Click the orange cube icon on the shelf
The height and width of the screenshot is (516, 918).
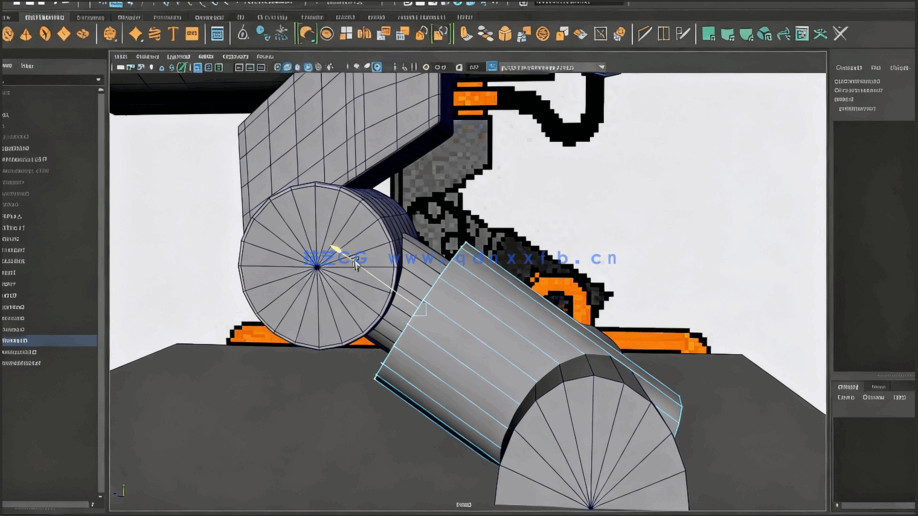[505, 34]
